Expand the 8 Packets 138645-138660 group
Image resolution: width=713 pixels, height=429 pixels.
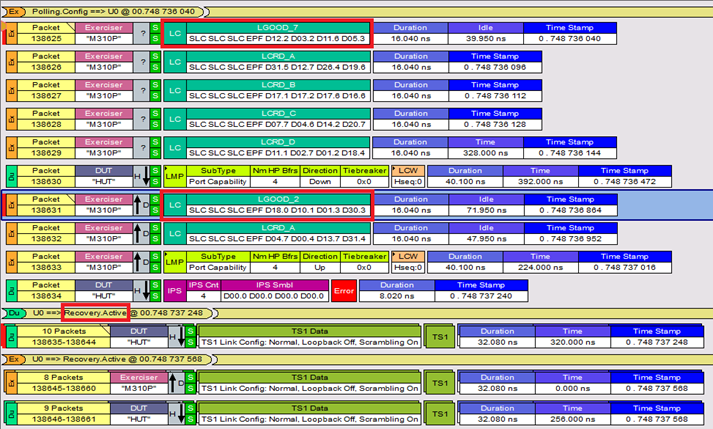click(63, 383)
